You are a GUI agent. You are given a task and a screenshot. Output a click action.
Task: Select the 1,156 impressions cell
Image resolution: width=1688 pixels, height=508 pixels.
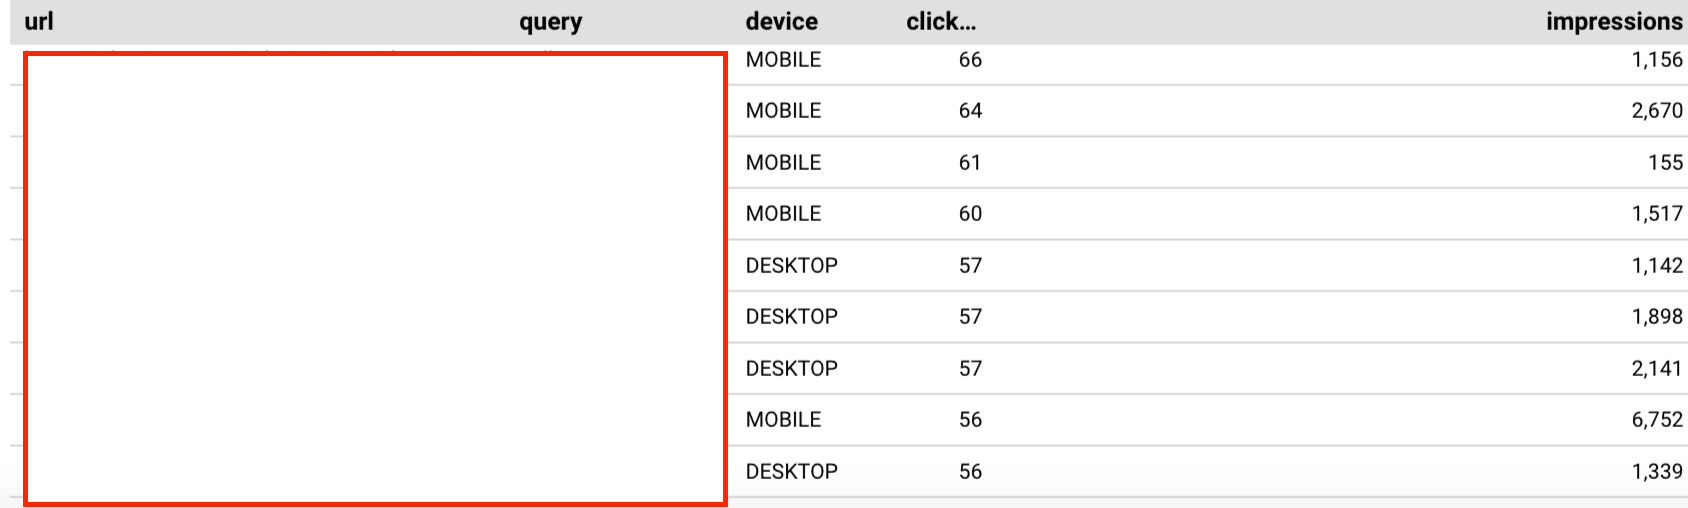point(1657,60)
